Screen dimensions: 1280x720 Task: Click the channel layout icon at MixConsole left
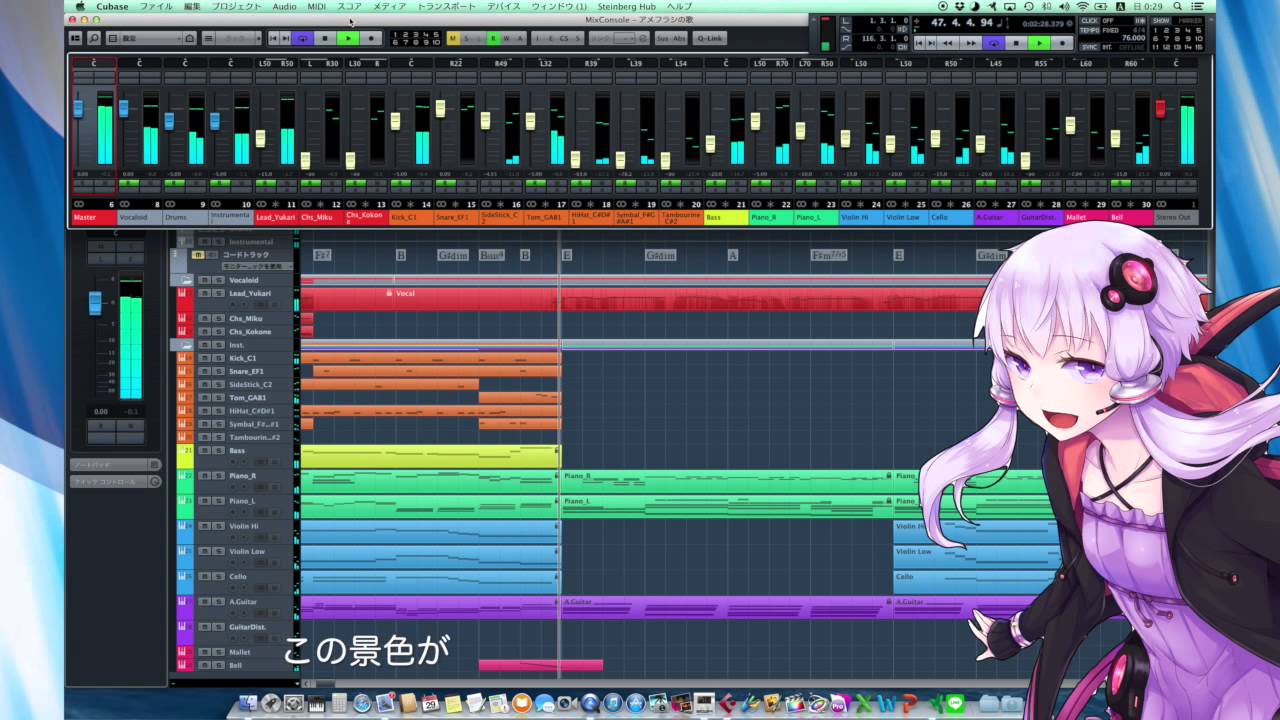[x=75, y=38]
